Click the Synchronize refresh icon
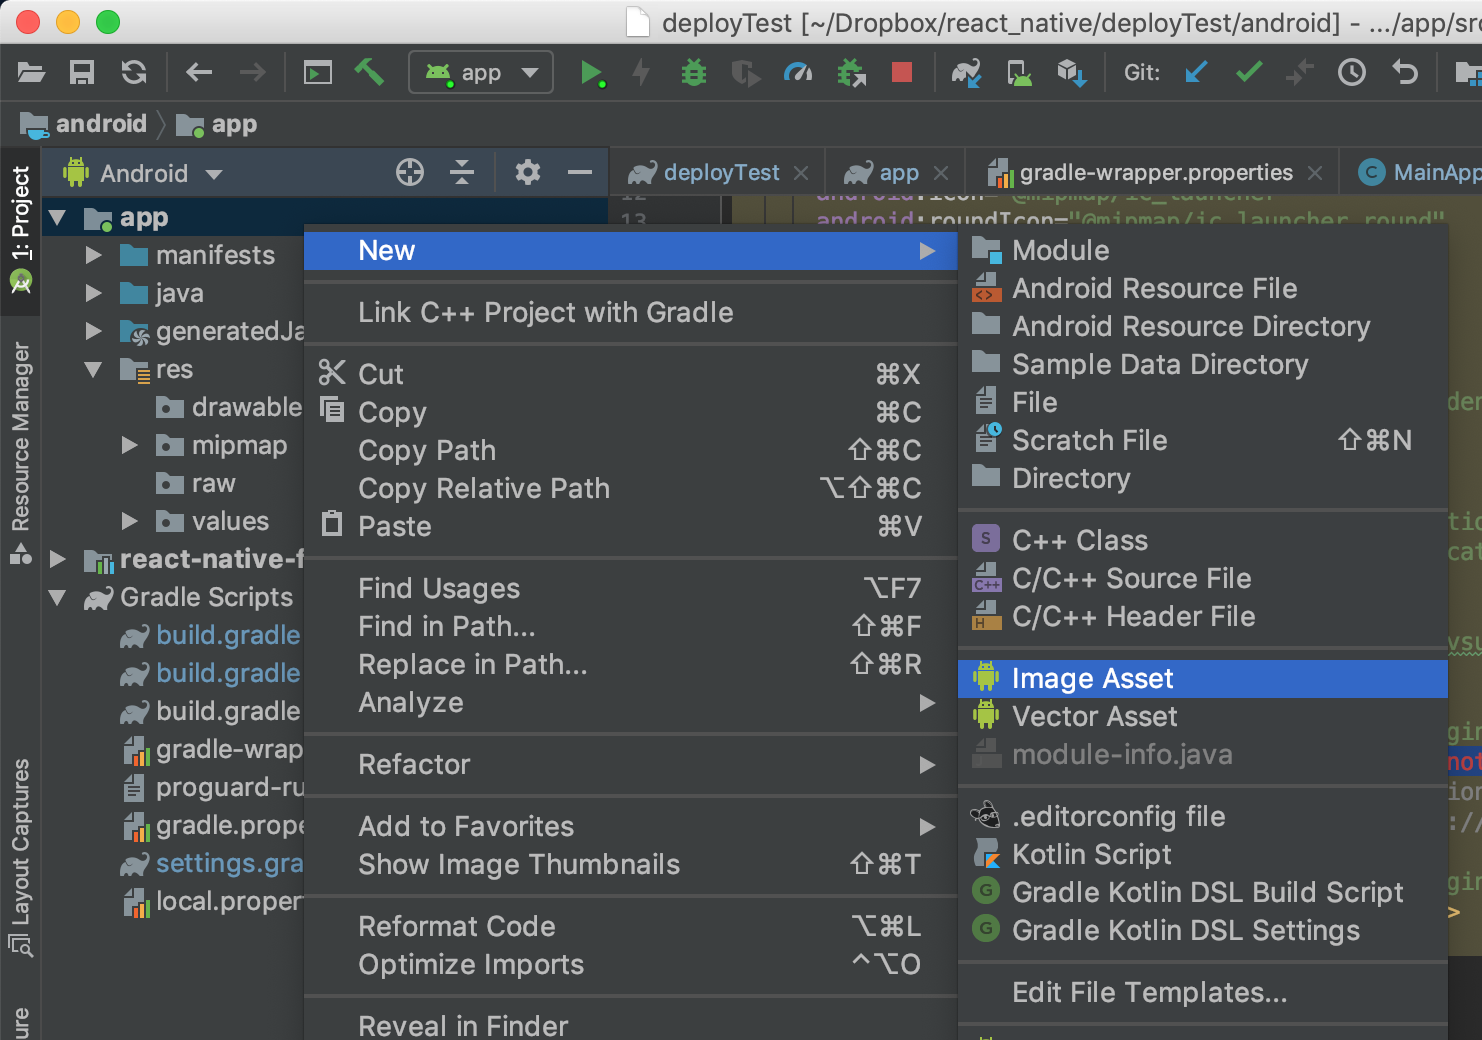 [x=134, y=72]
